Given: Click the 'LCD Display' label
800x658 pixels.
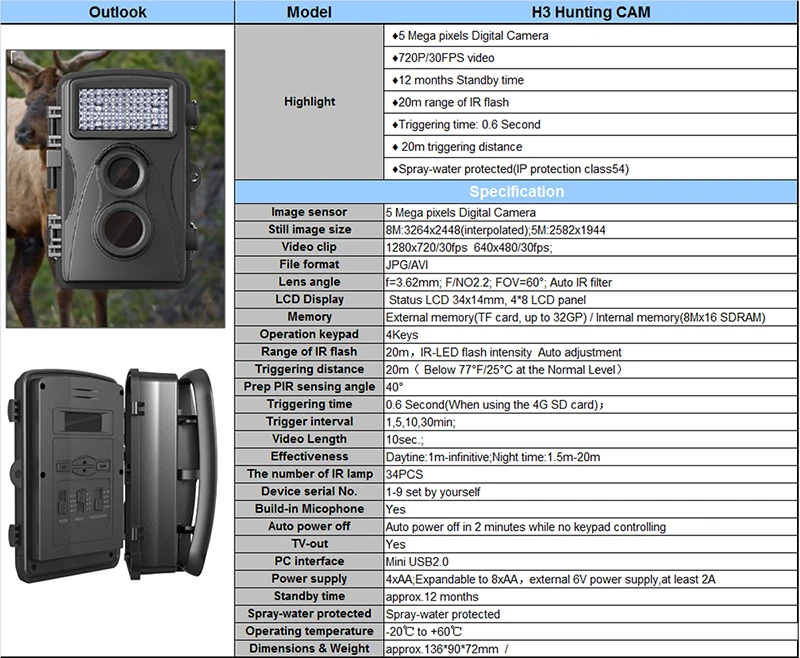Looking at the screenshot, I should [309, 299].
